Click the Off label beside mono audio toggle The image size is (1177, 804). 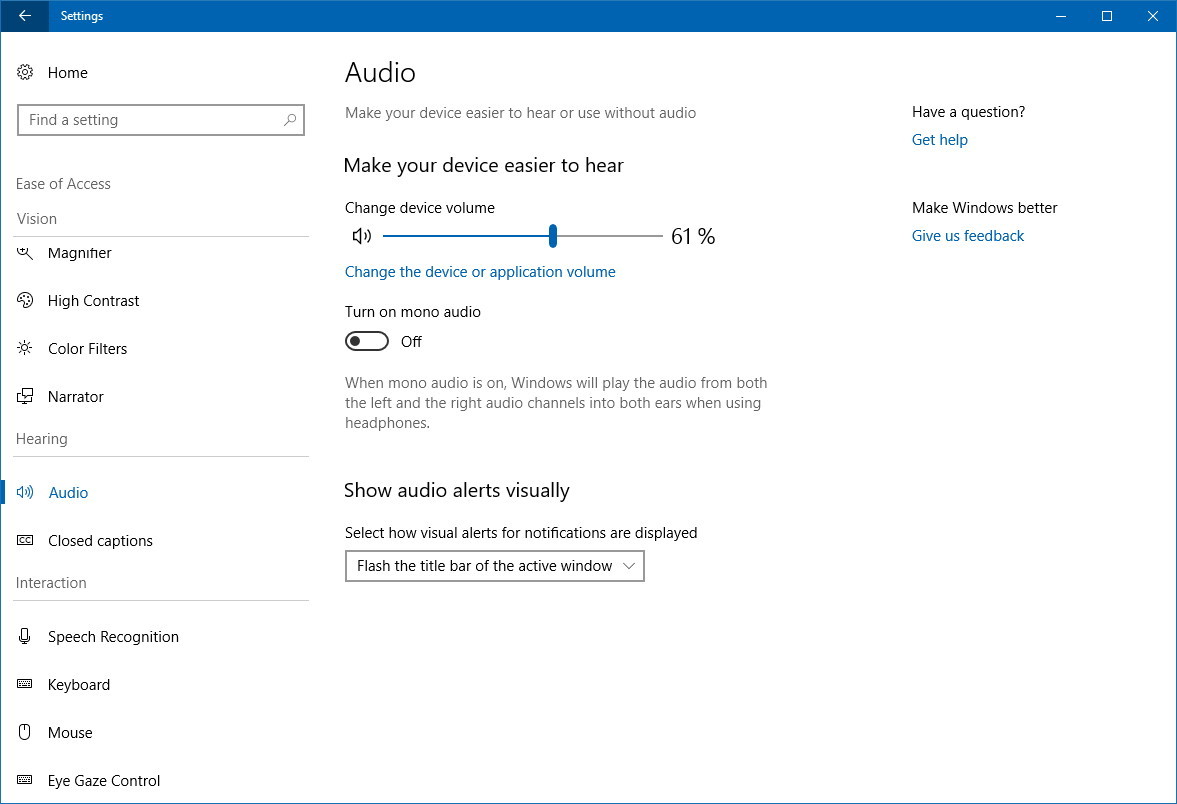coord(411,342)
